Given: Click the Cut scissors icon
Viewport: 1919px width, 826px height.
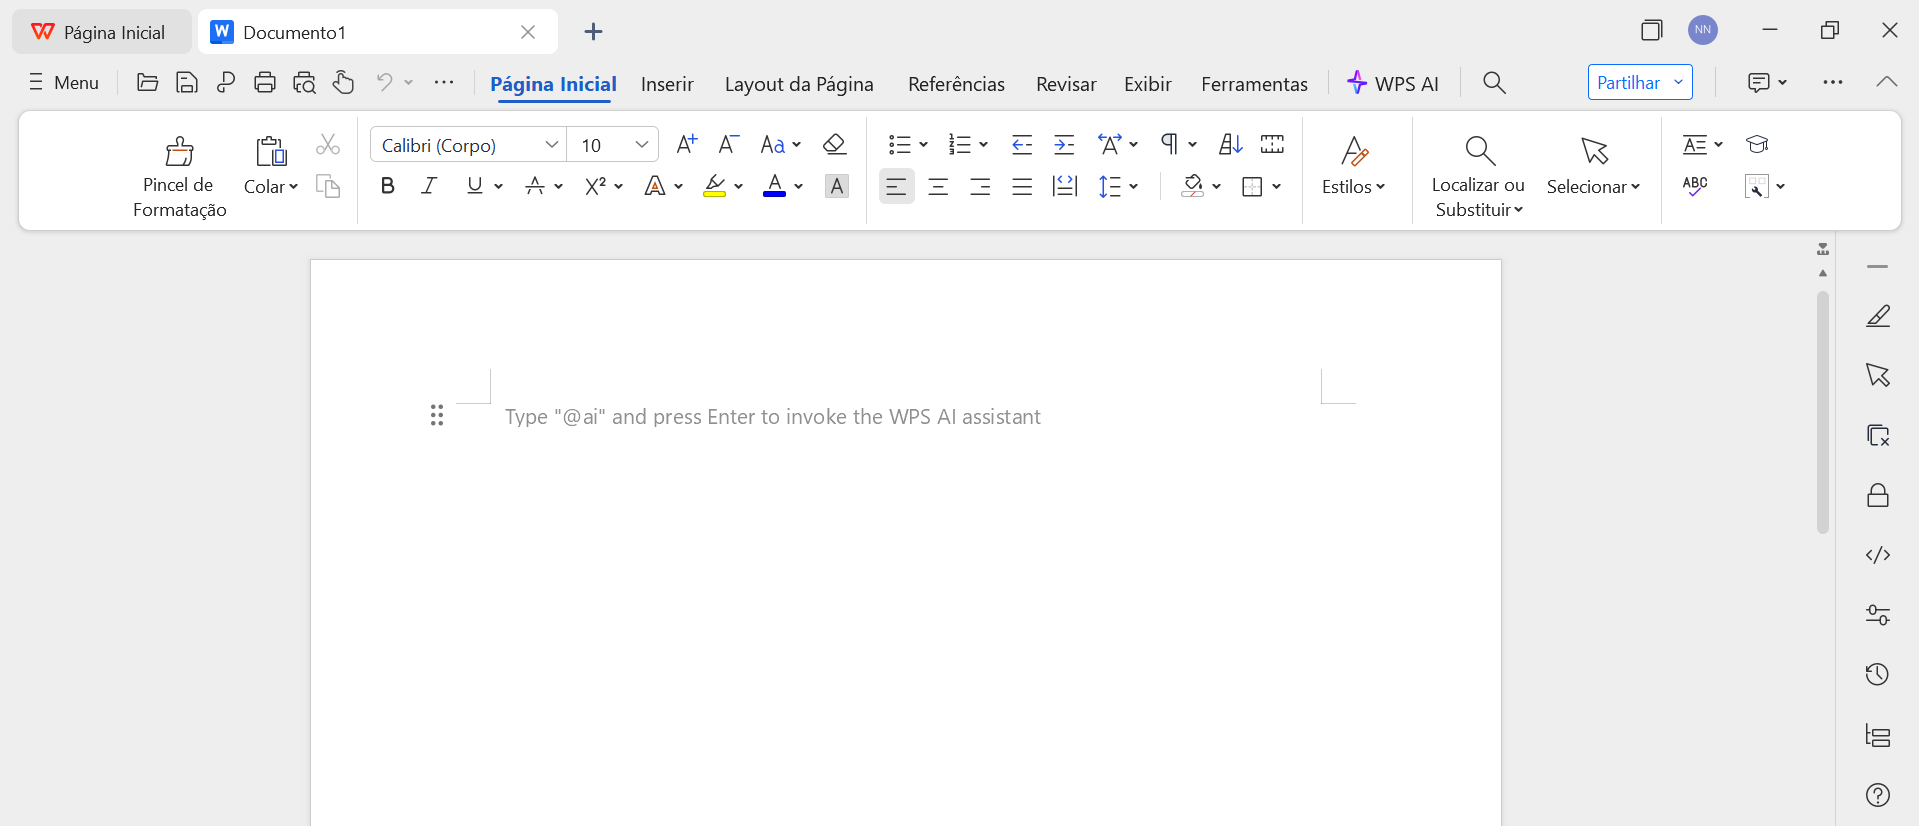Looking at the screenshot, I should coord(328,144).
